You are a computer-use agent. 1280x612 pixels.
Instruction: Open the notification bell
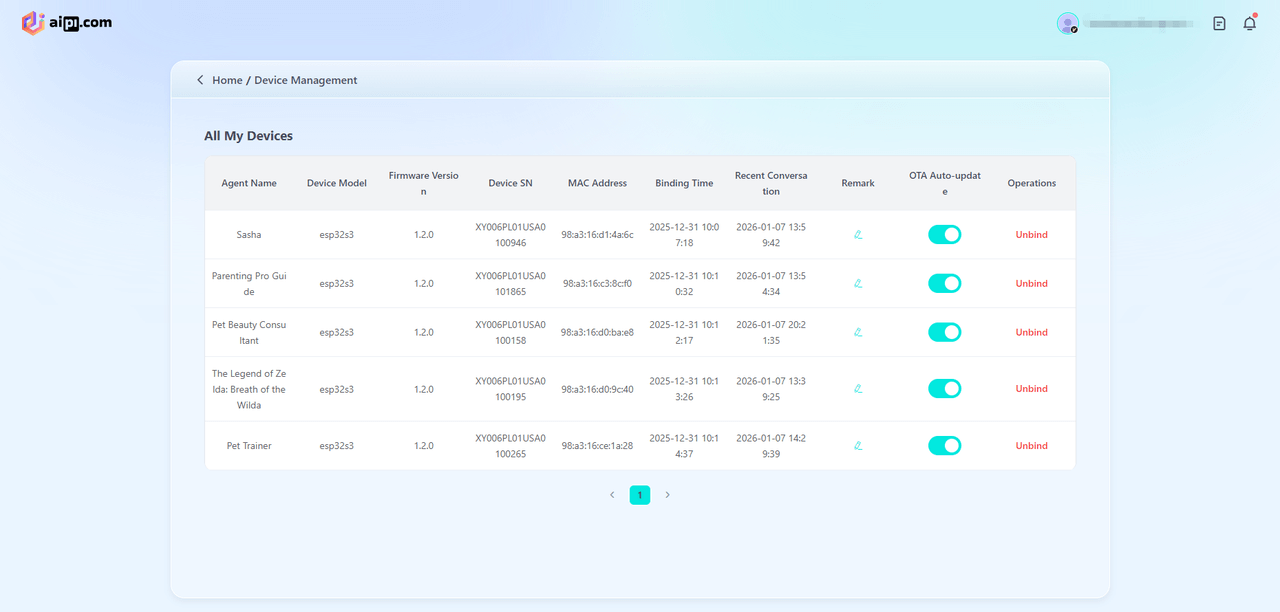[x=1249, y=23]
